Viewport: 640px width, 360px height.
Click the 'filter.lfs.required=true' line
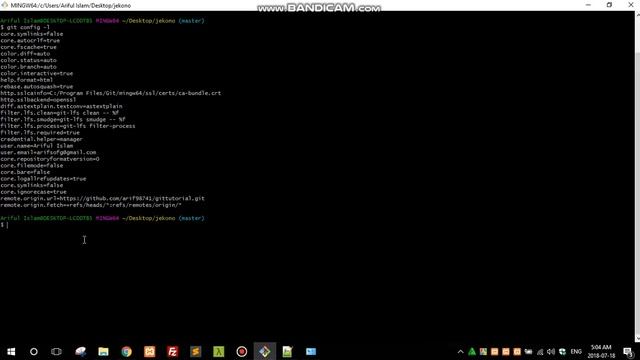pos(40,133)
